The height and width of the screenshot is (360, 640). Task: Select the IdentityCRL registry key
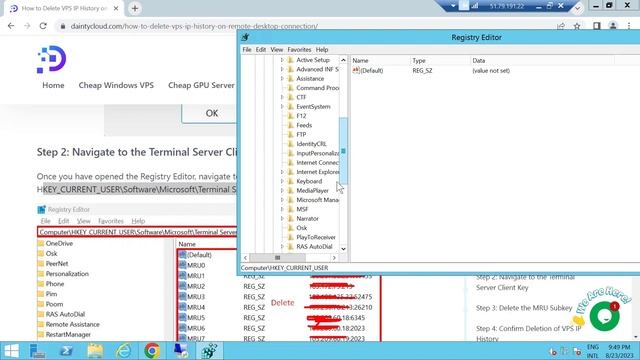(x=311, y=144)
